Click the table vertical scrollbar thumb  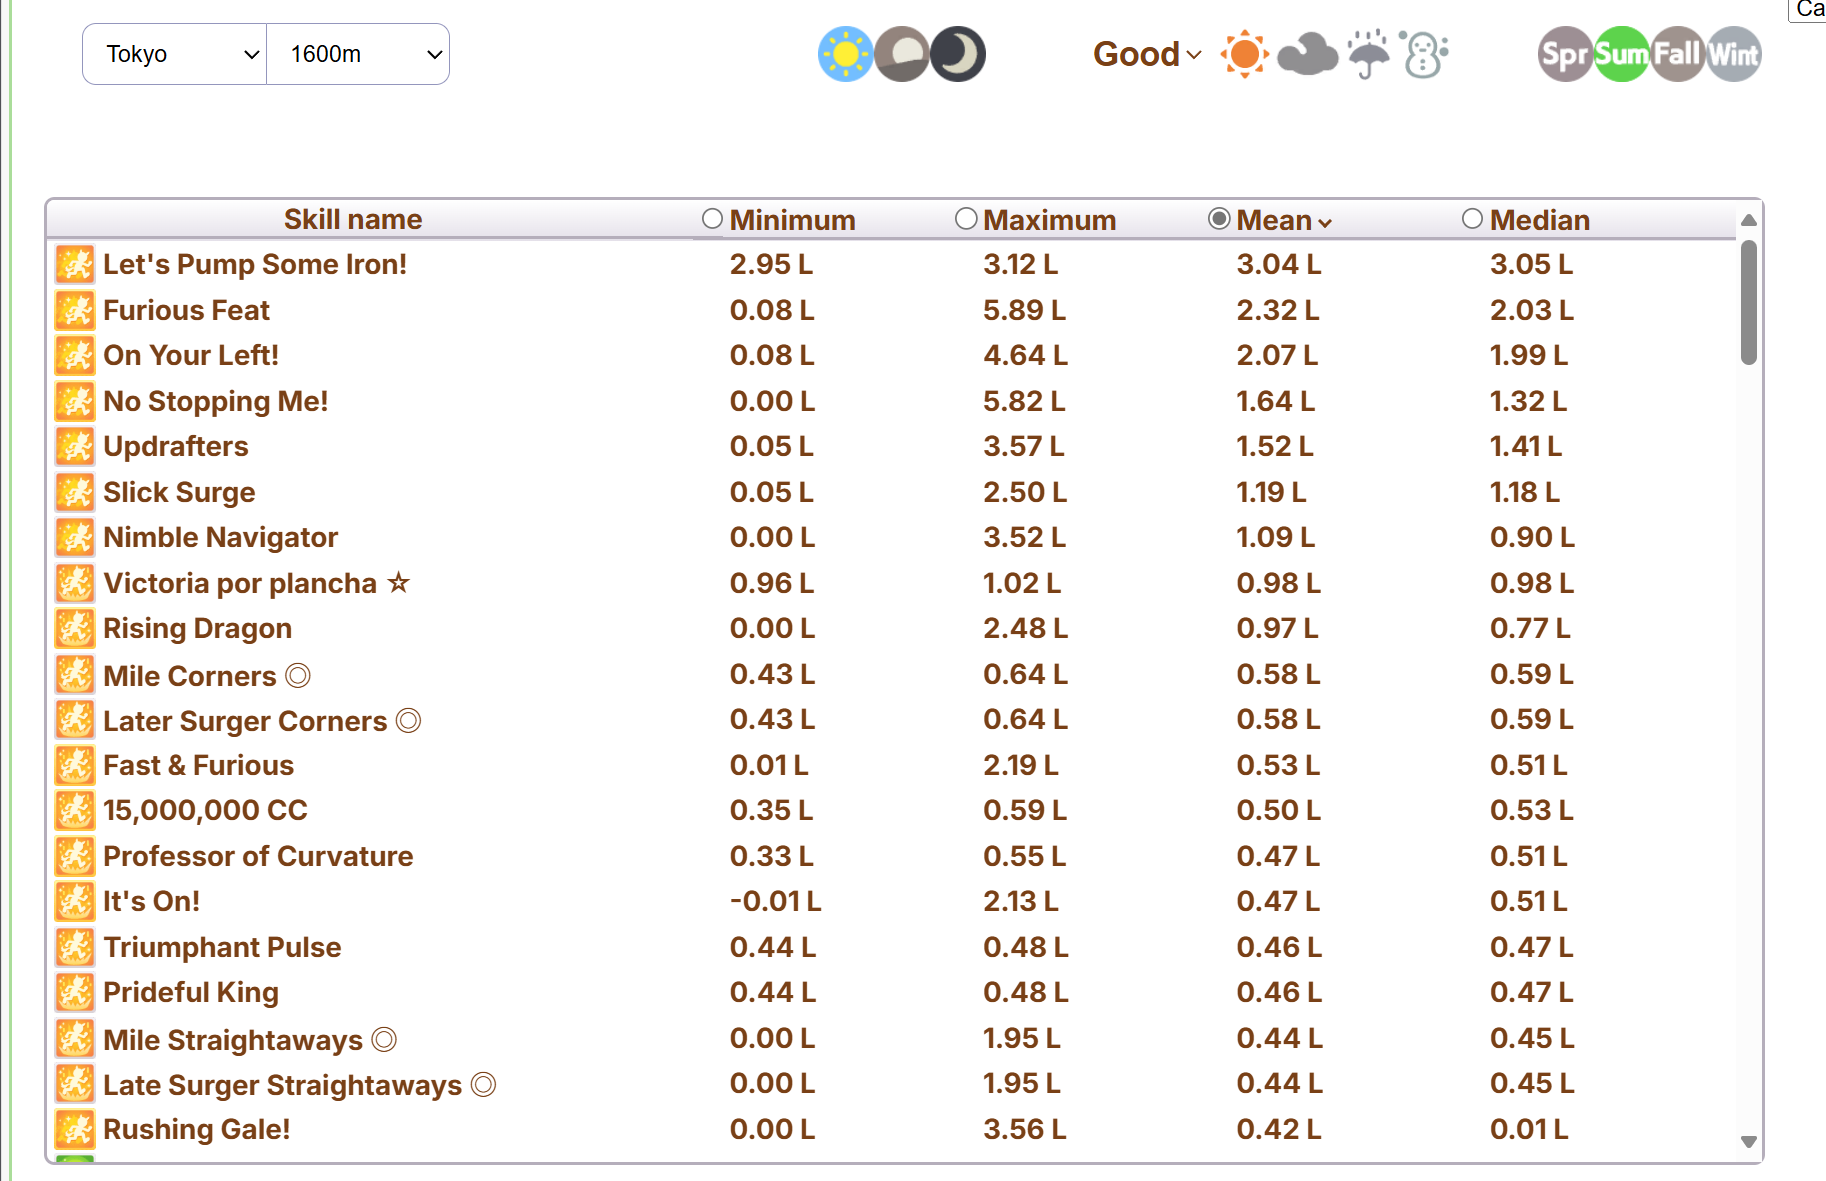(x=1748, y=303)
